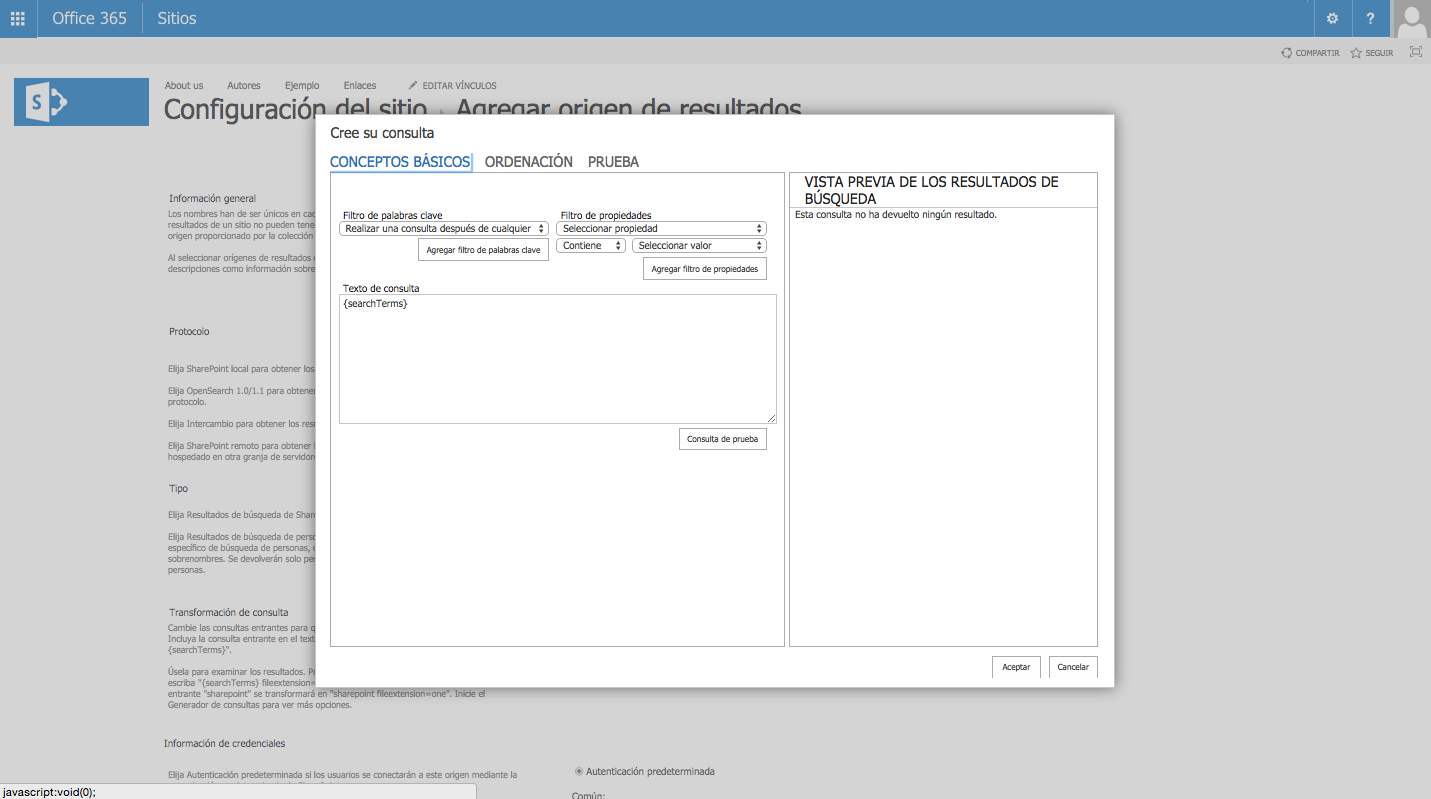Select the Autenticación predeterminada radio button

578,771
